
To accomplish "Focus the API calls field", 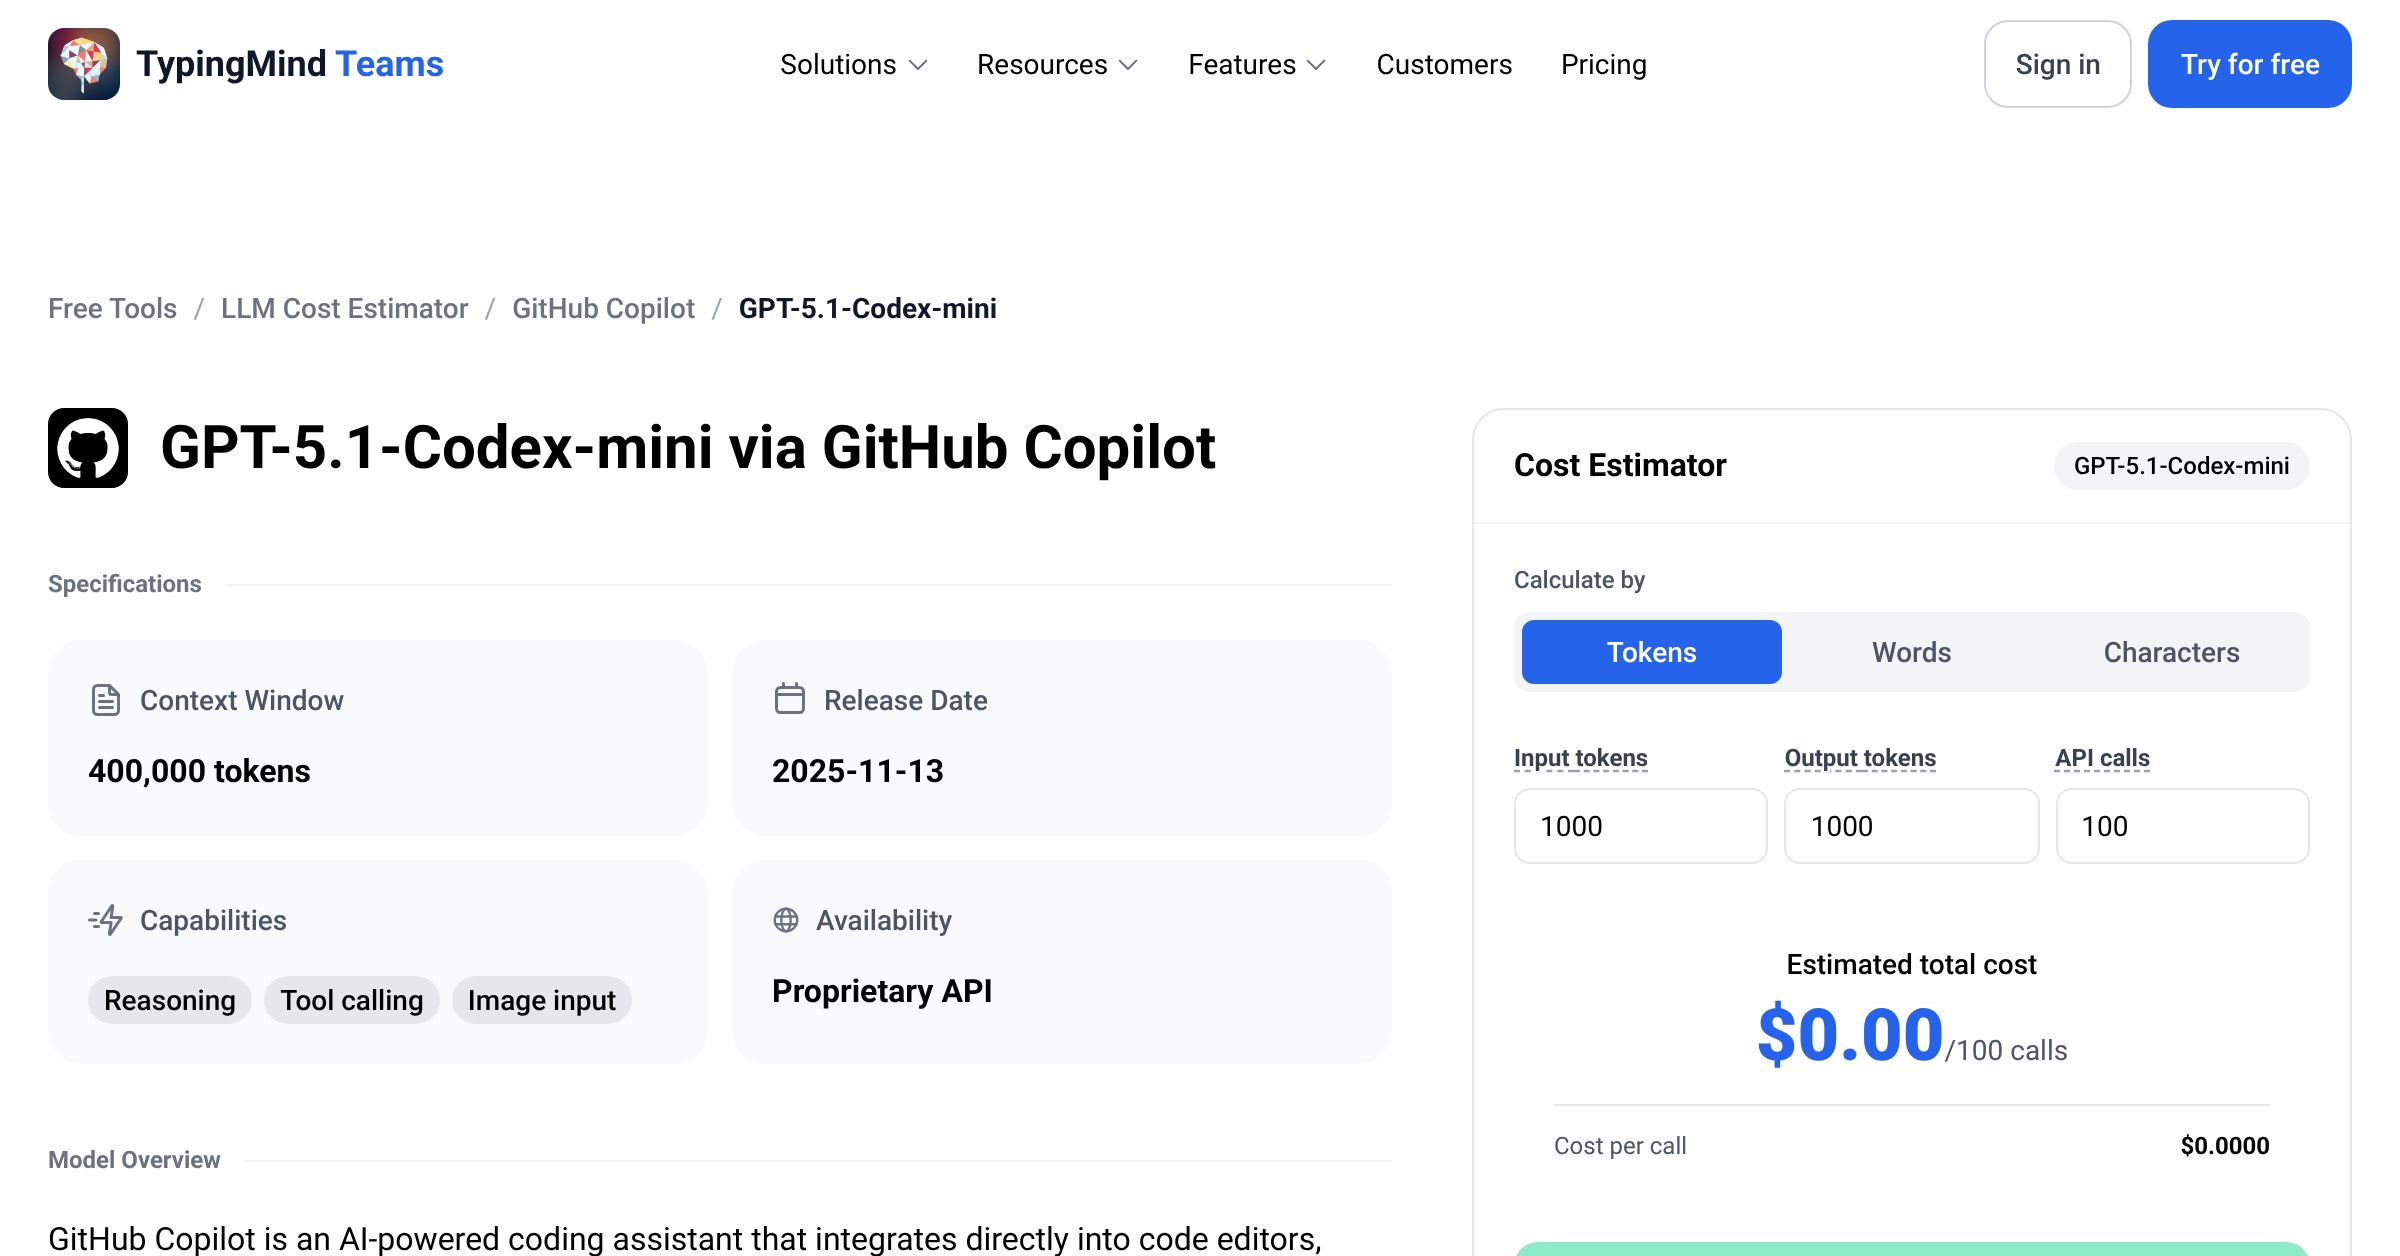I will [2182, 826].
